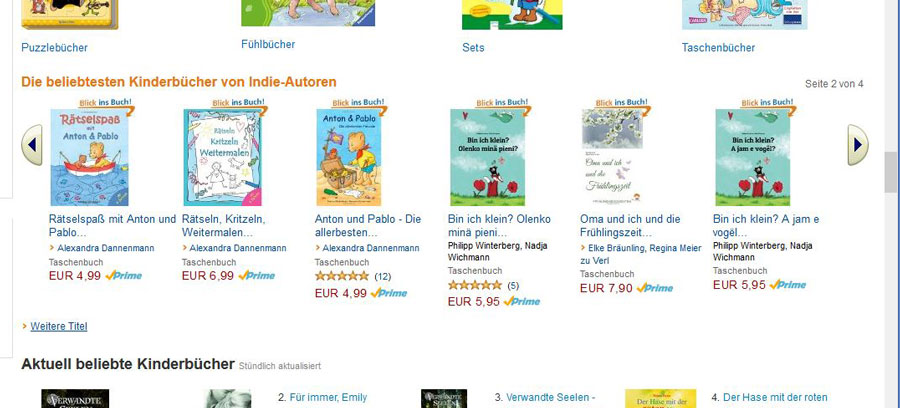Go to previous page of Indie-Autoren carousel
Screen dimensions: 900x408
click(32, 145)
